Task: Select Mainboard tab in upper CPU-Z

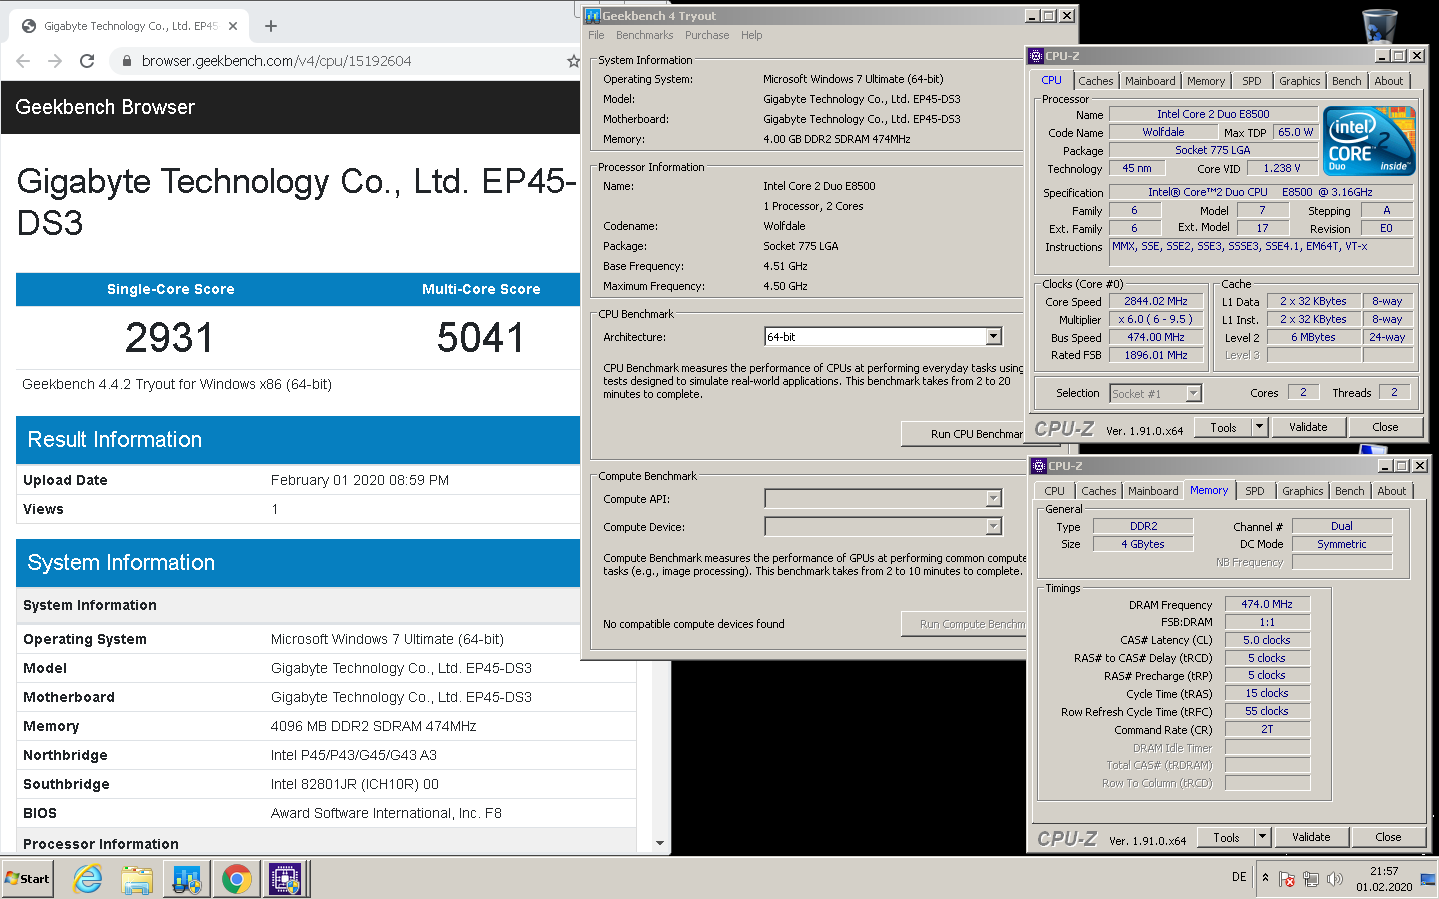Action: coord(1150,81)
